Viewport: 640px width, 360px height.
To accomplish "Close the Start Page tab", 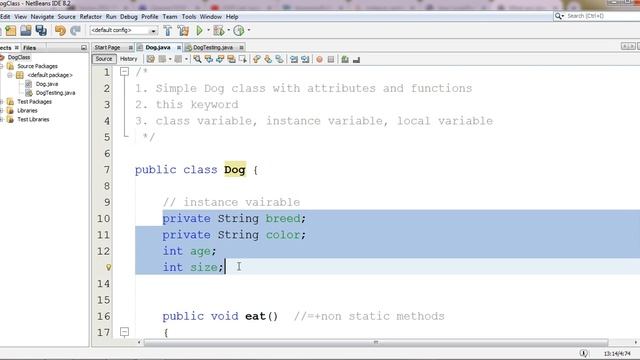I will (131, 48).
